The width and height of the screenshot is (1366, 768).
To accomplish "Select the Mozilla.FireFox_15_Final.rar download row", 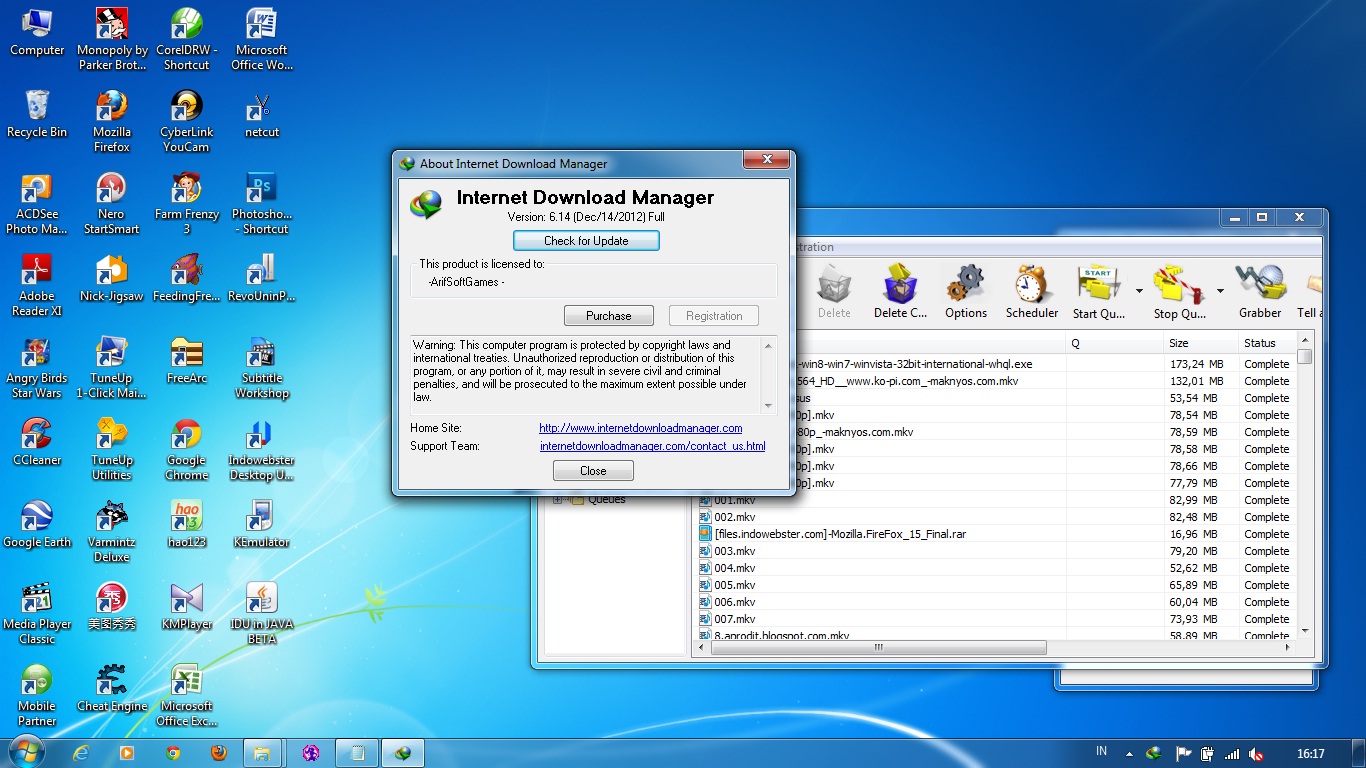I will 995,534.
